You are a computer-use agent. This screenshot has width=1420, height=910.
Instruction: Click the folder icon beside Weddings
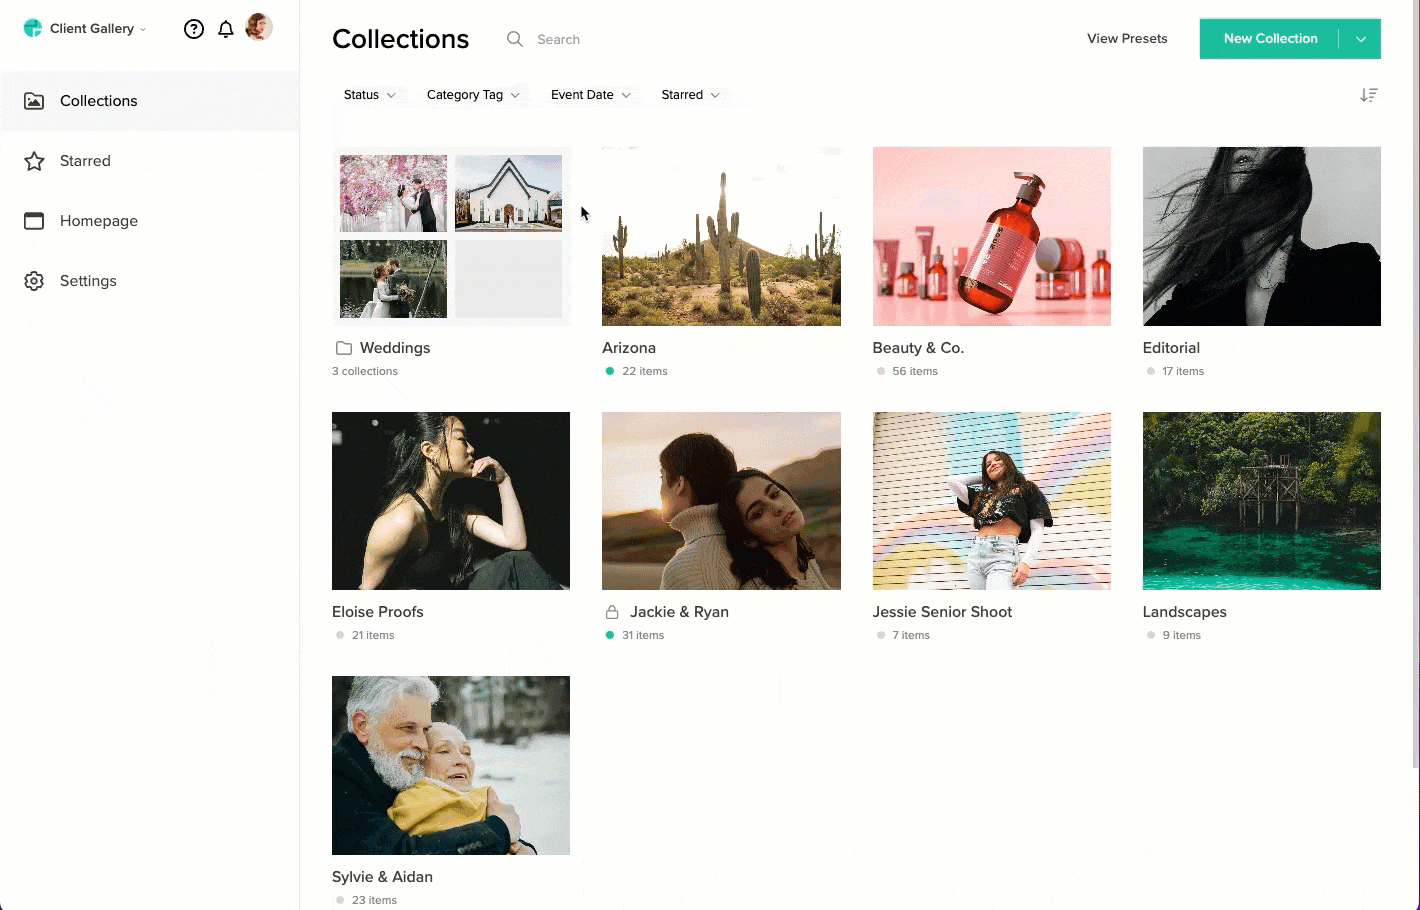[x=343, y=347]
